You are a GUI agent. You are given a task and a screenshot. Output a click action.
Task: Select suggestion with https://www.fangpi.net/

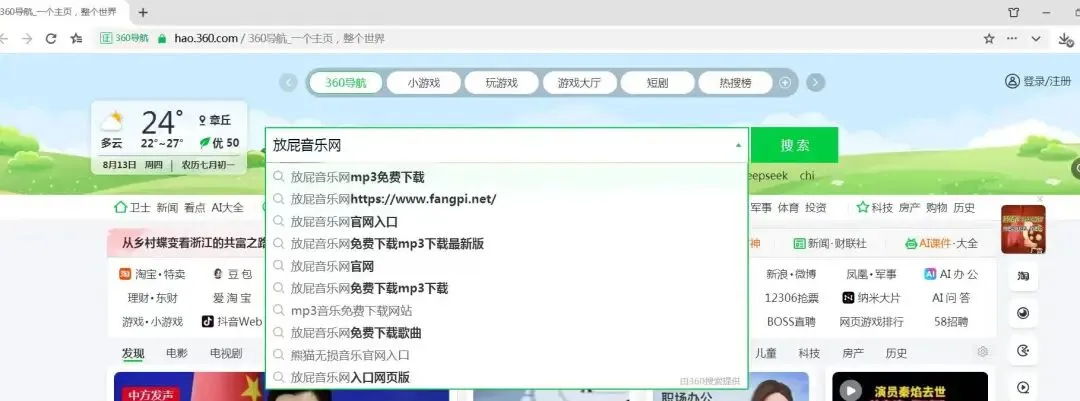coord(506,199)
